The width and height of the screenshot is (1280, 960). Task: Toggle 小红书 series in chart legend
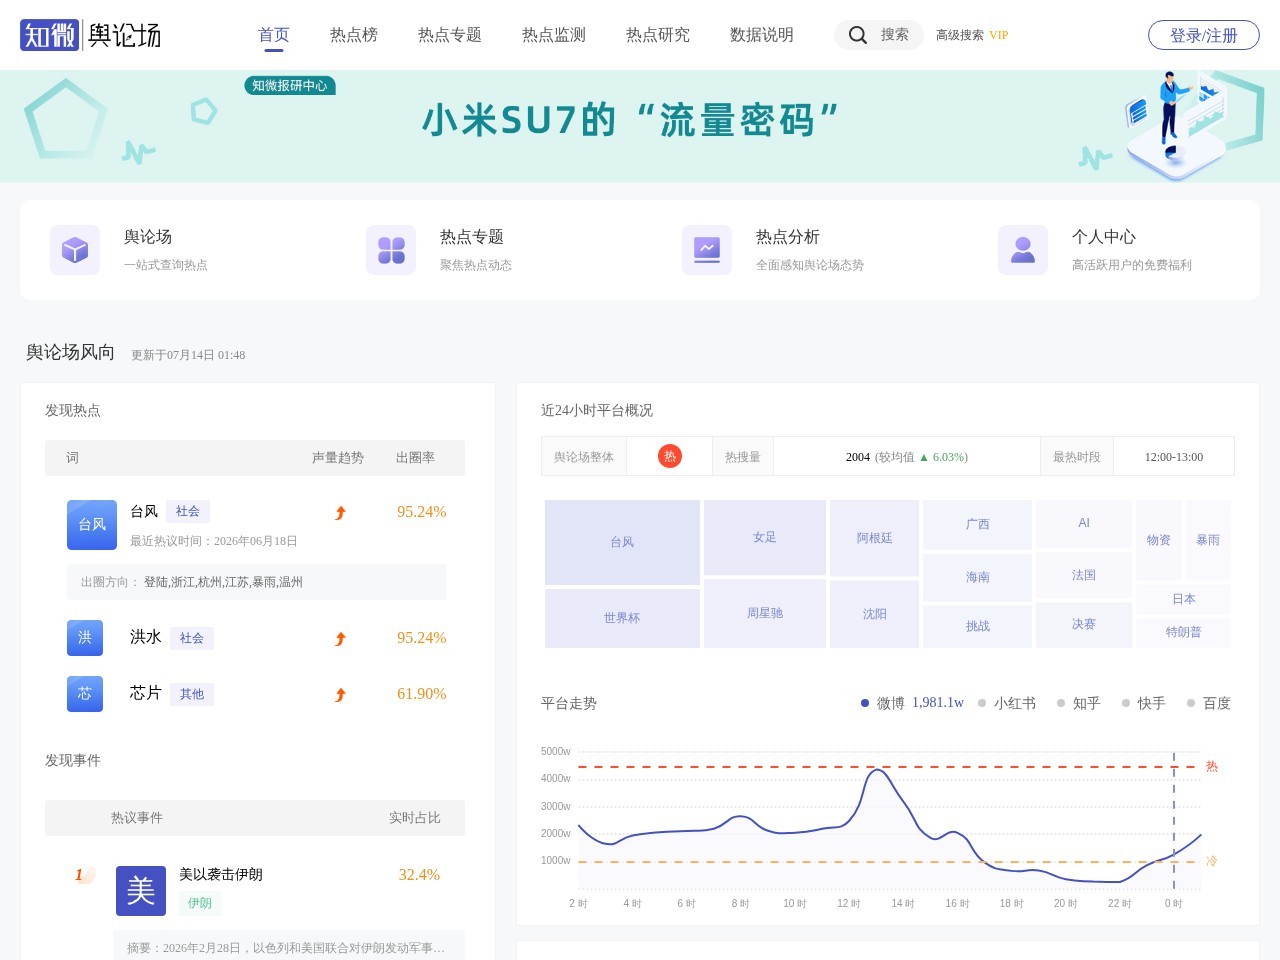[x=1007, y=703]
